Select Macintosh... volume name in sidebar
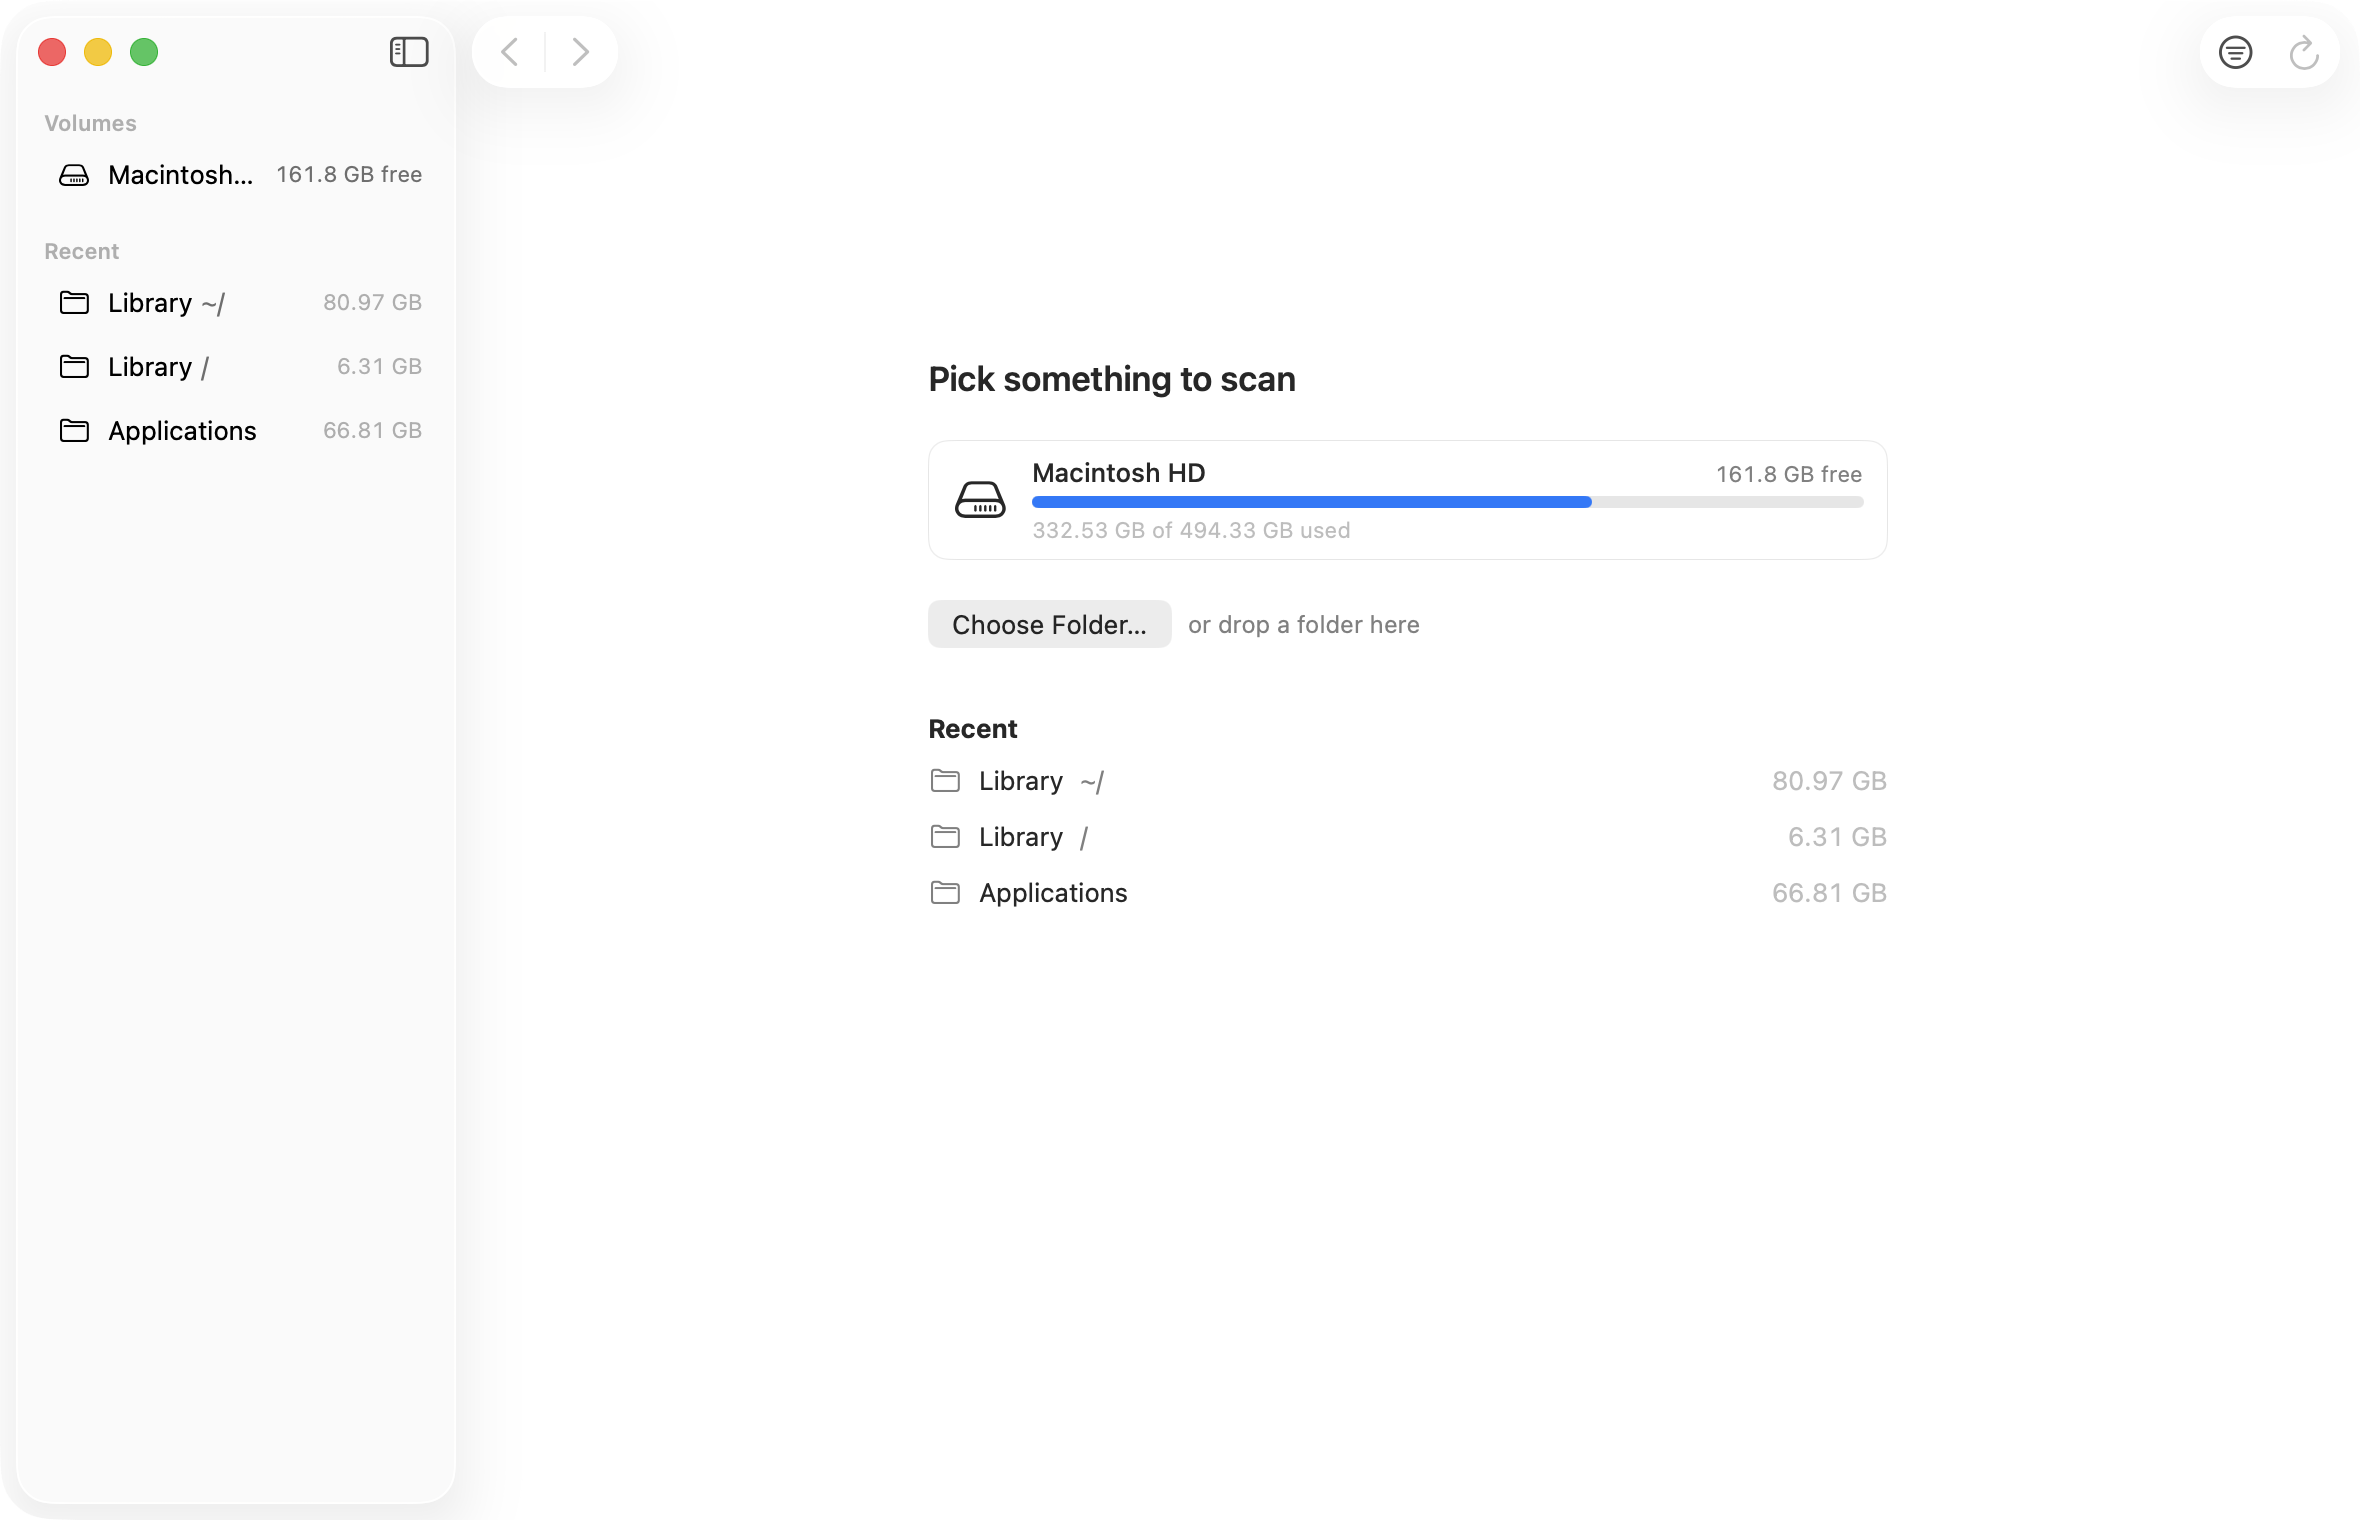 tap(180, 175)
